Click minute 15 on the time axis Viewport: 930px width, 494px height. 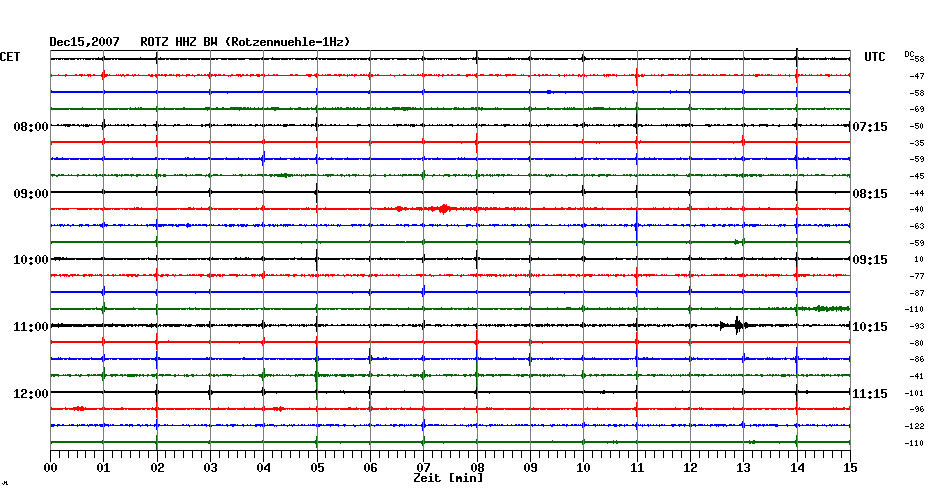tap(850, 468)
